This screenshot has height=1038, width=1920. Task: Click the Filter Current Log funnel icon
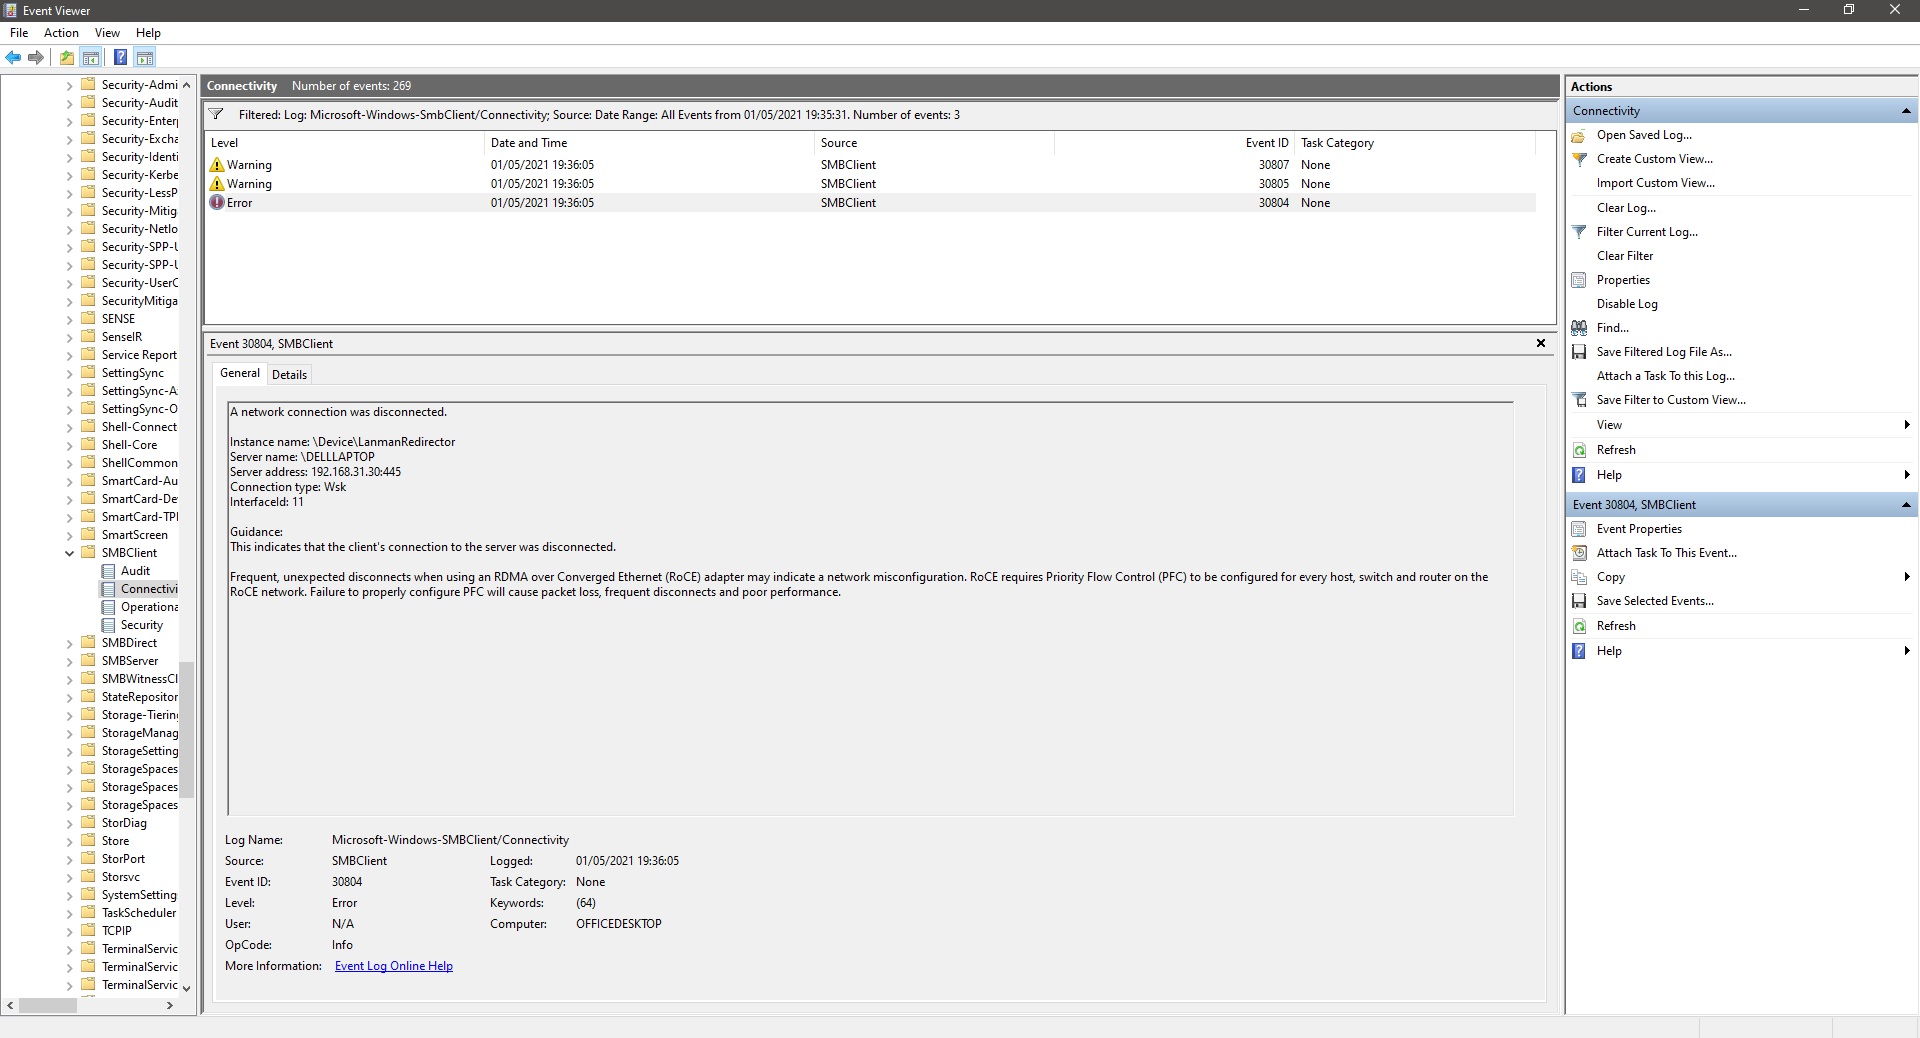coord(1579,232)
